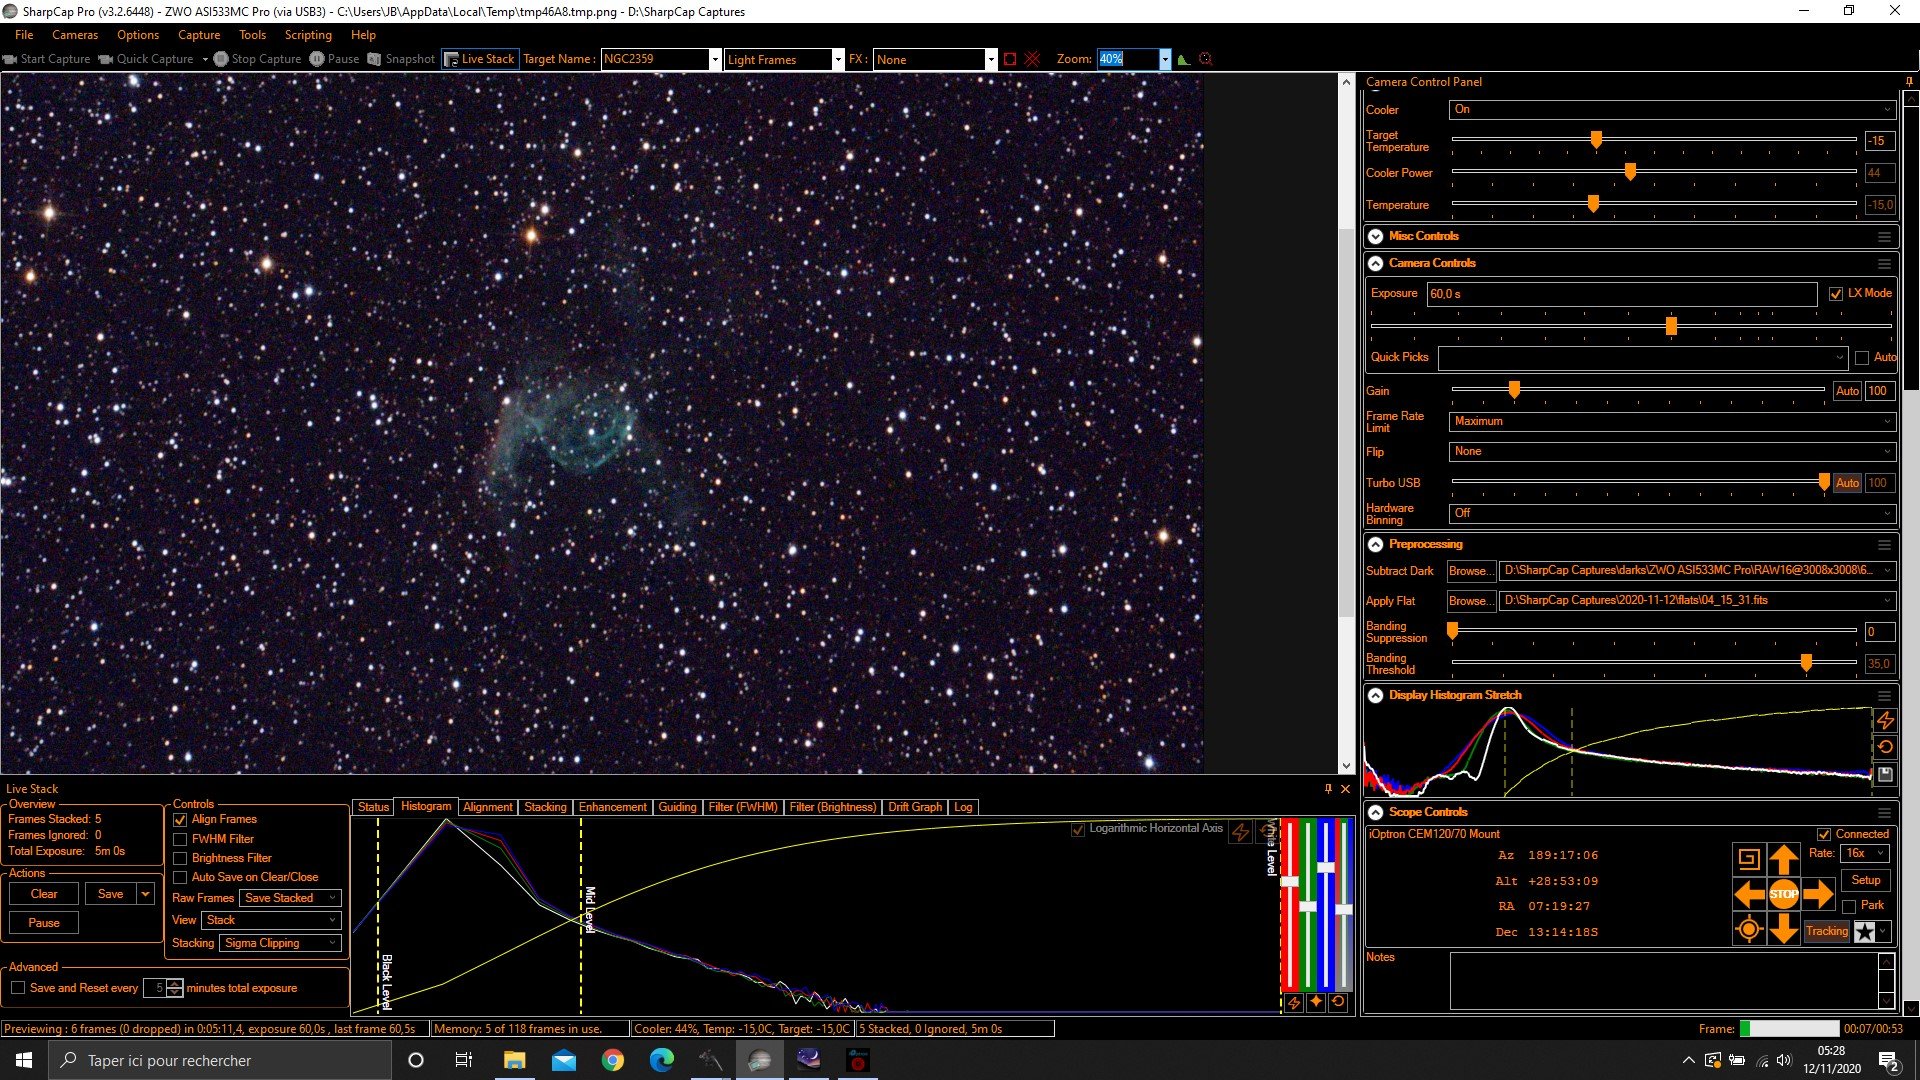
Task: Expand the Misc Controls section
Action: pyautogui.click(x=1376, y=236)
